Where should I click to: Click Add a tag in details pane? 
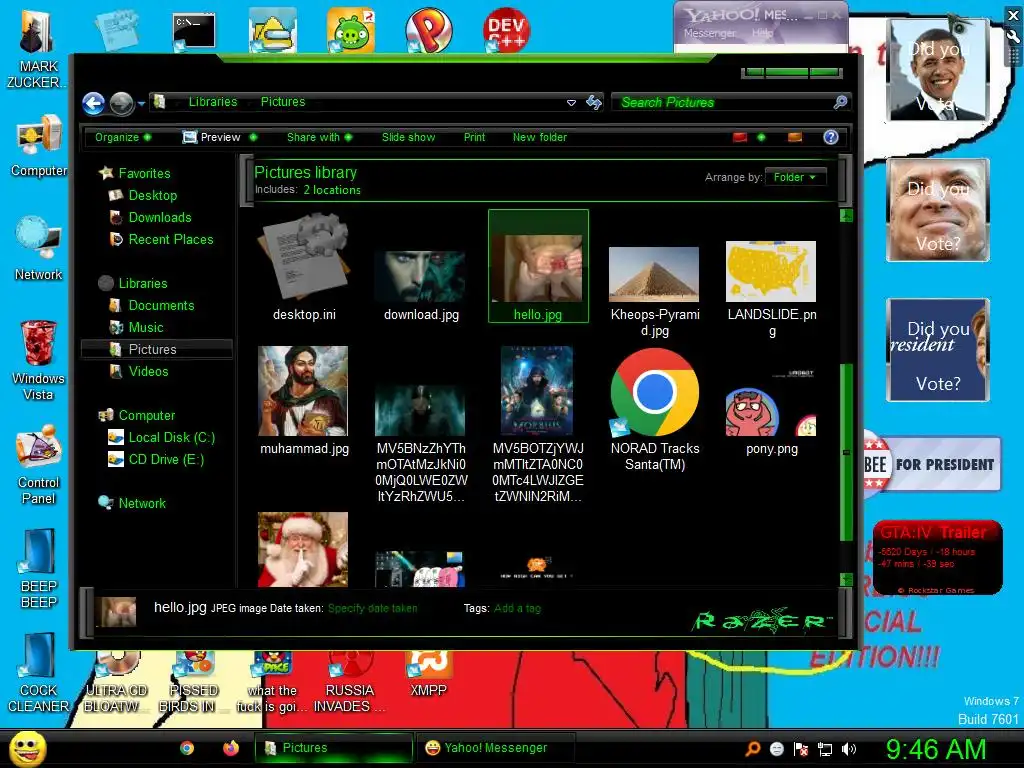(x=517, y=609)
